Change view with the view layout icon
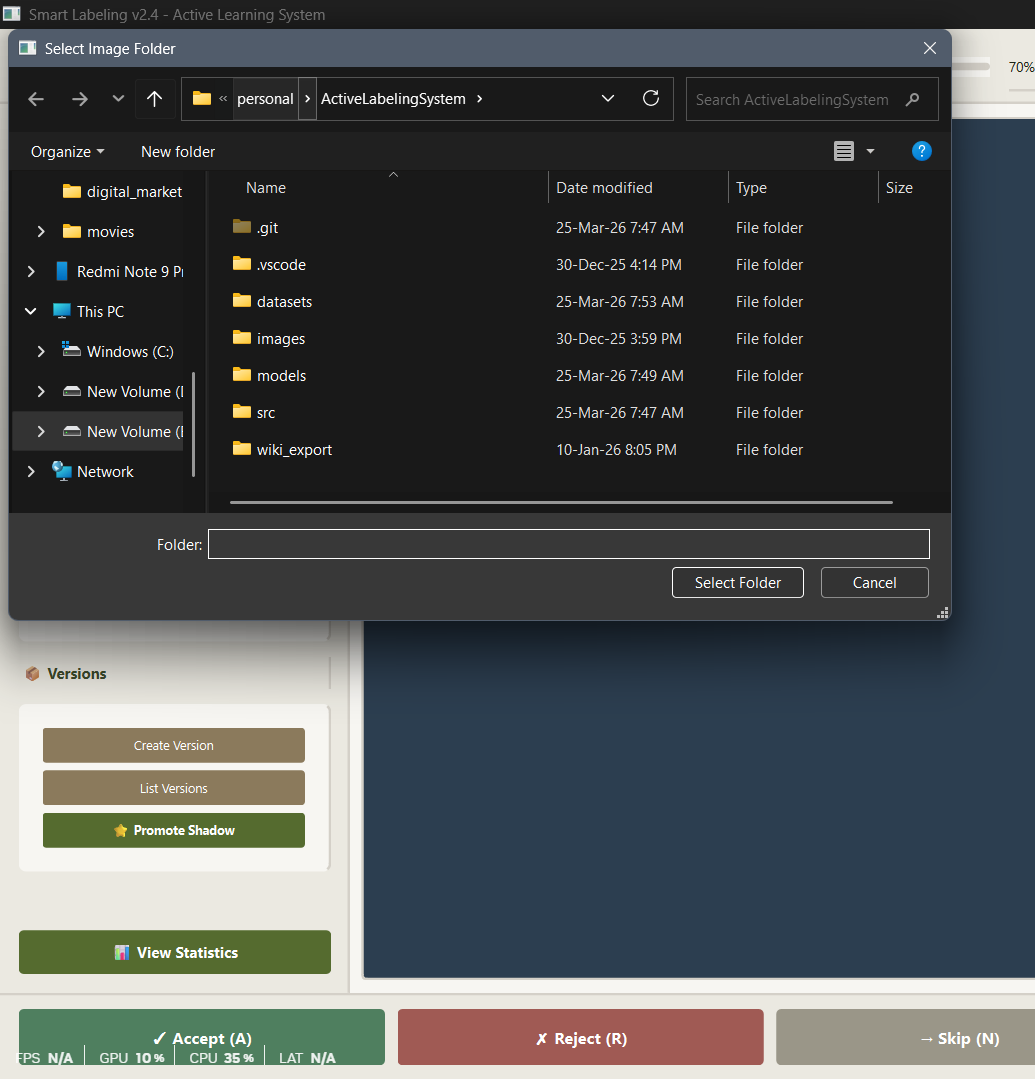This screenshot has width=1035, height=1079. point(844,151)
